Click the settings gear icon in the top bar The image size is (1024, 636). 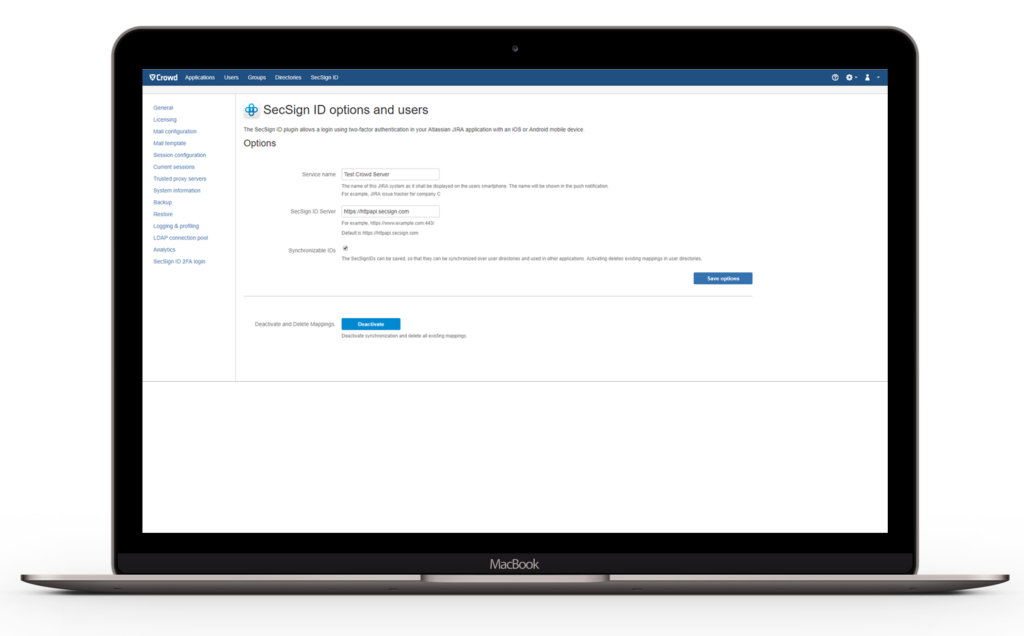pos(849,77)
